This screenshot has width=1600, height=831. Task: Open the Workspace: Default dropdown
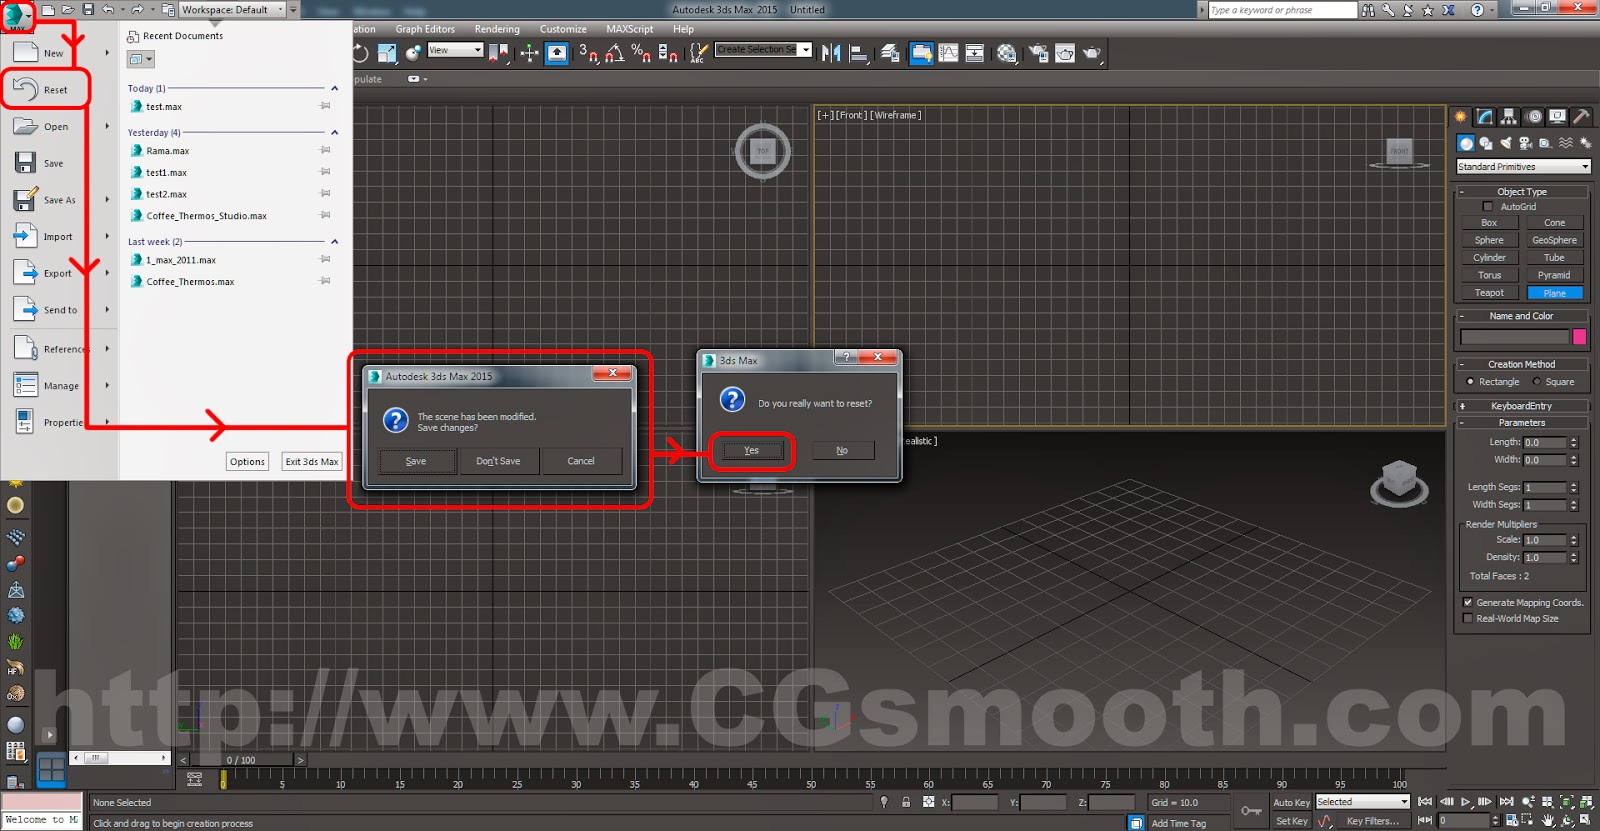coord(232,10)
